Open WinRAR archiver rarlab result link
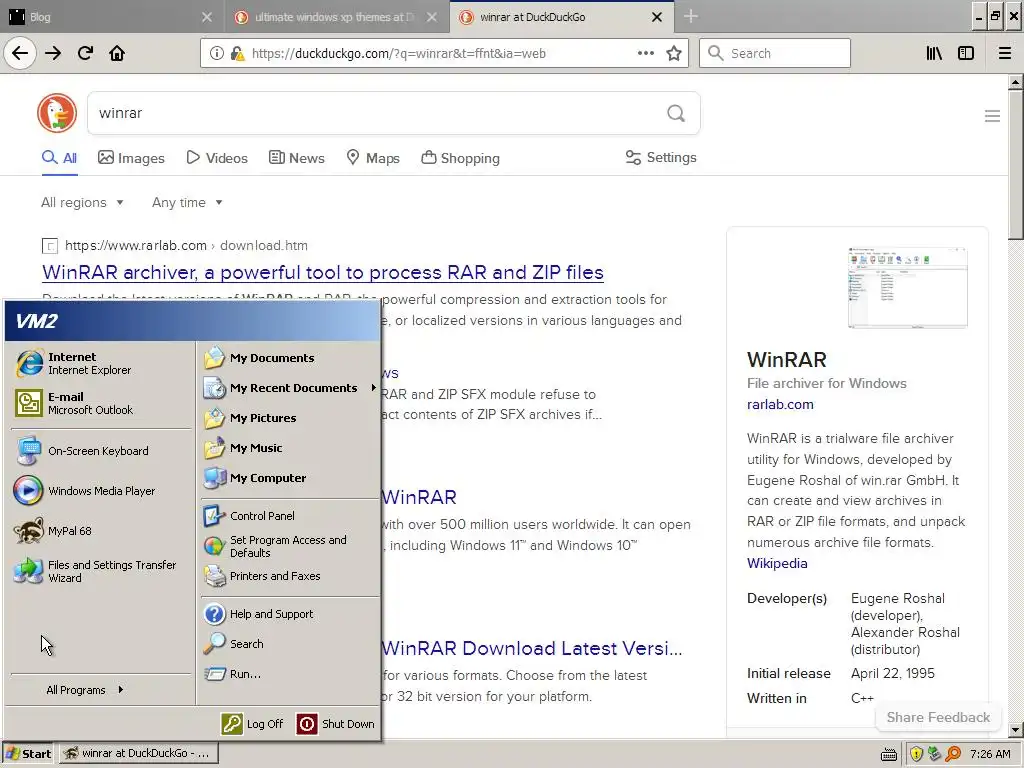This screenshot has width=1024, height=768. click(323, 272)
